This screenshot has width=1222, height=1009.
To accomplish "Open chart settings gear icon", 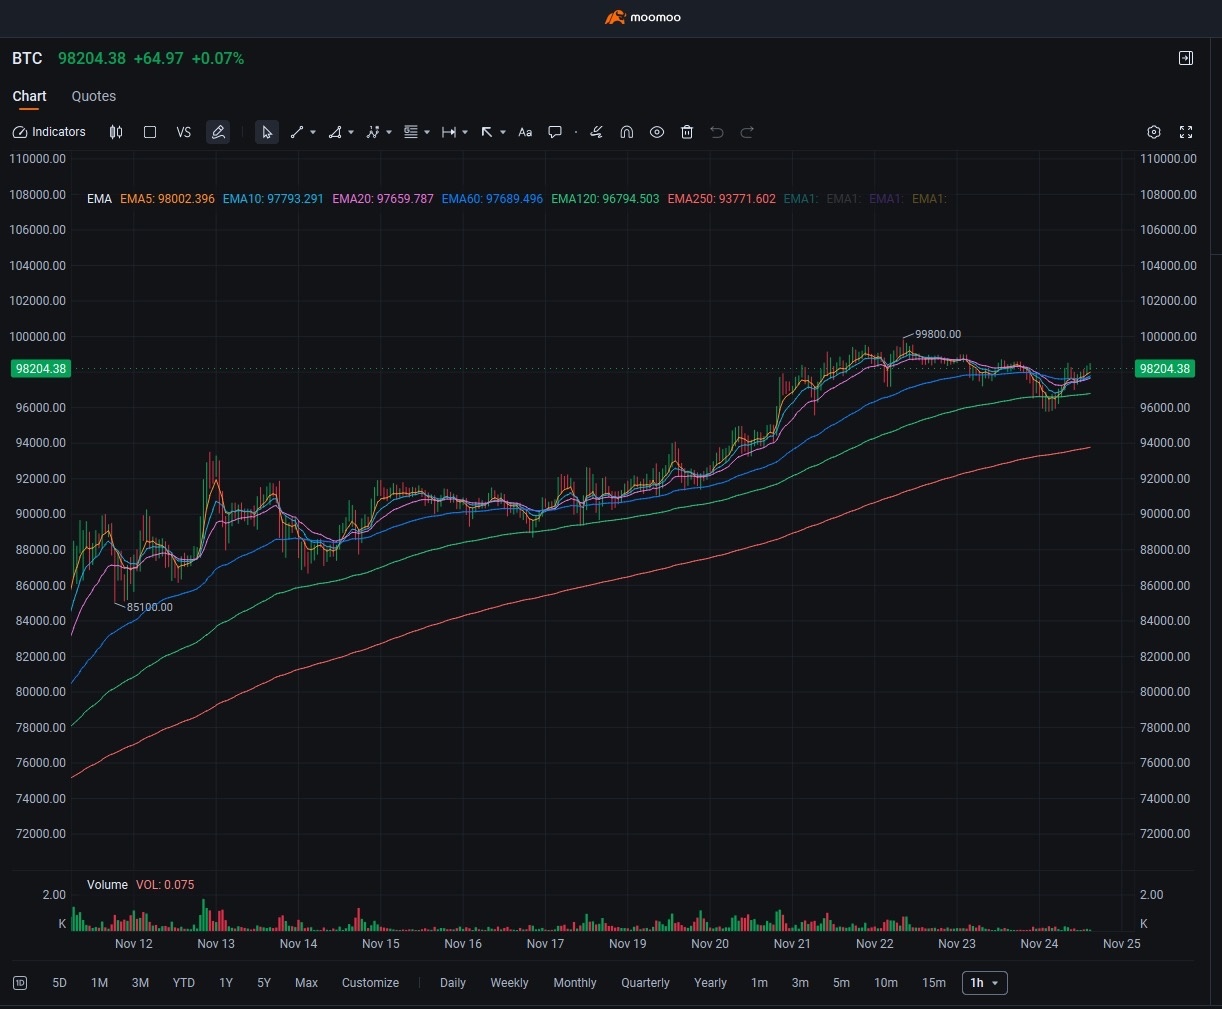I will [1154, 132].
